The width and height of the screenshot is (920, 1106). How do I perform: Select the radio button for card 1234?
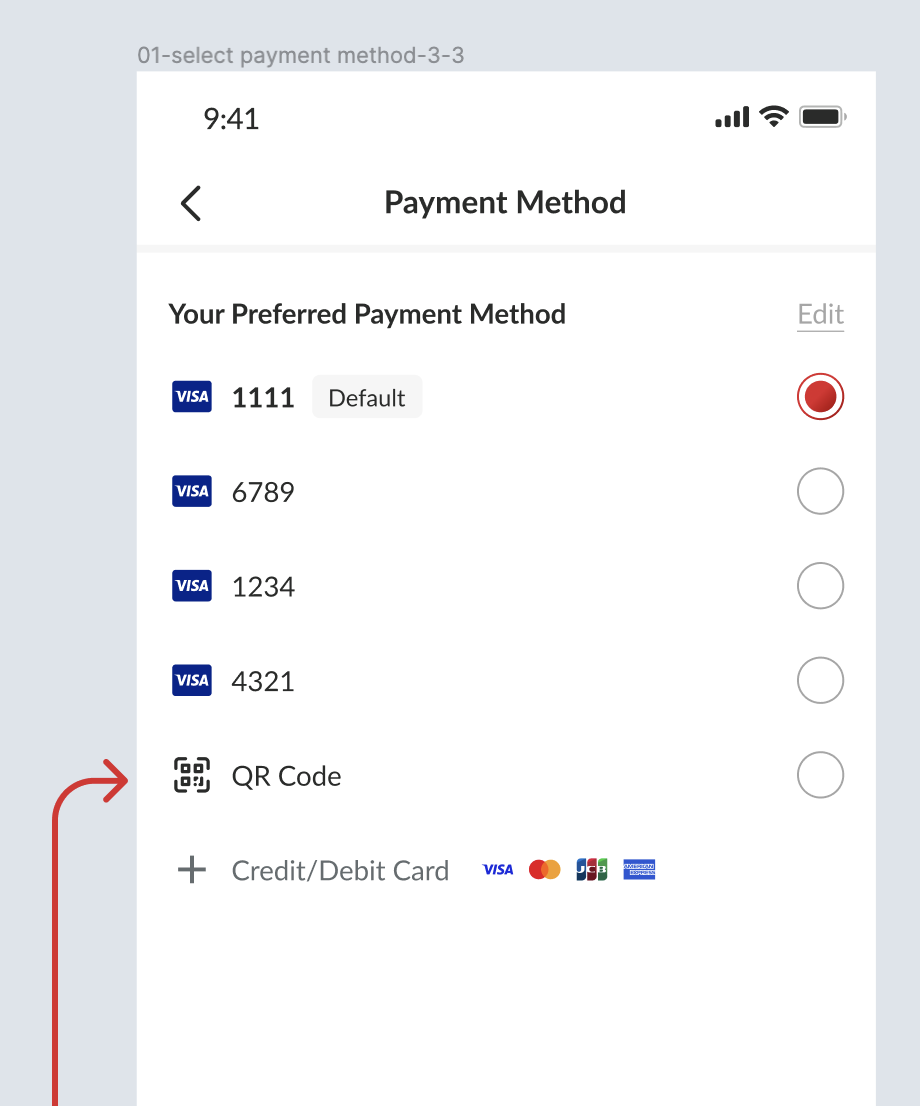click(820, 586)
